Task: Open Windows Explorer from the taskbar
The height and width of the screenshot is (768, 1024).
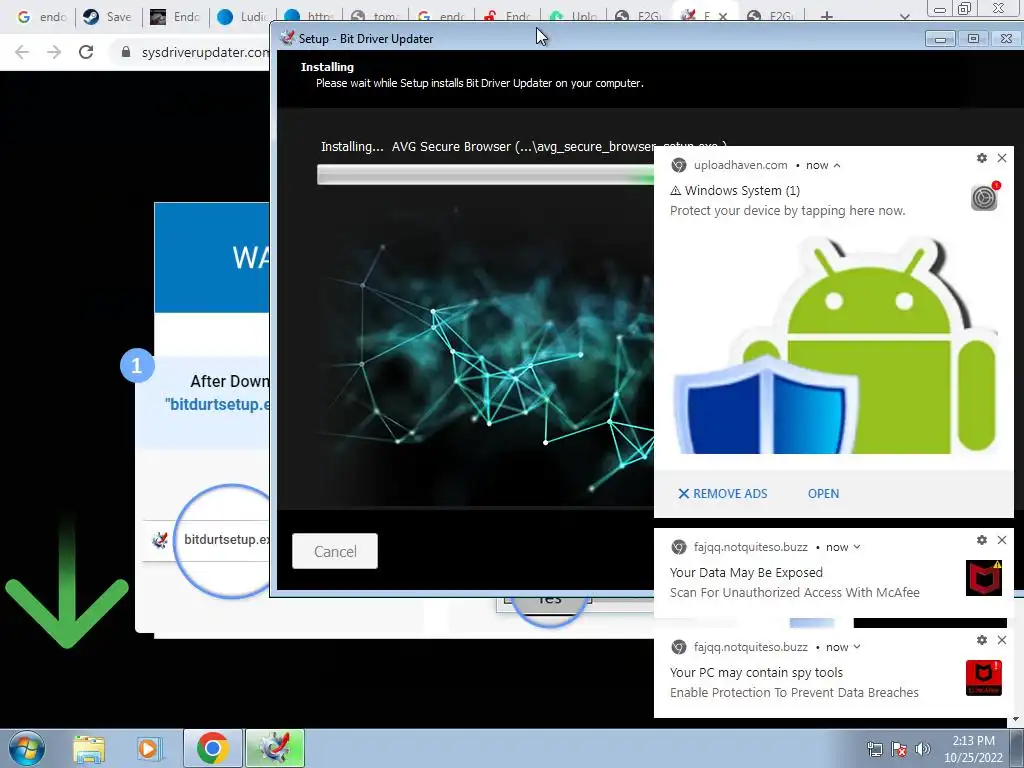Action: [89, 748]
